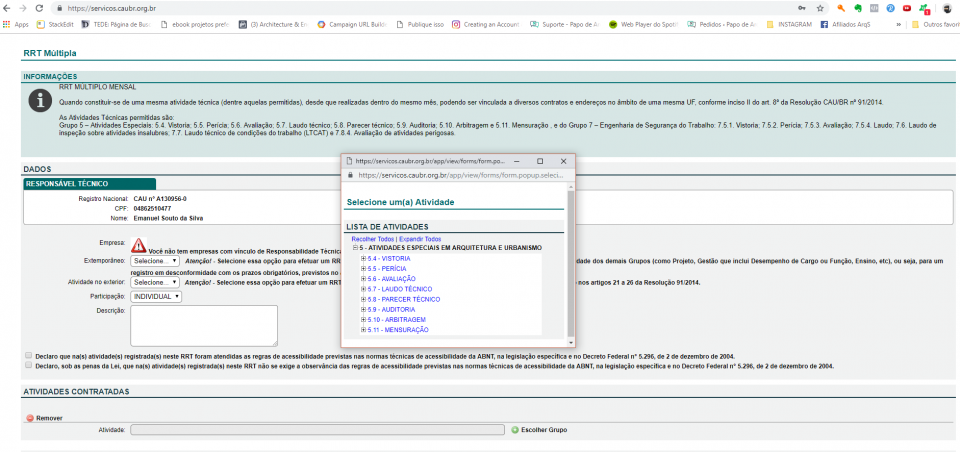Open the blue circular extension icon

tap(891, 8)
